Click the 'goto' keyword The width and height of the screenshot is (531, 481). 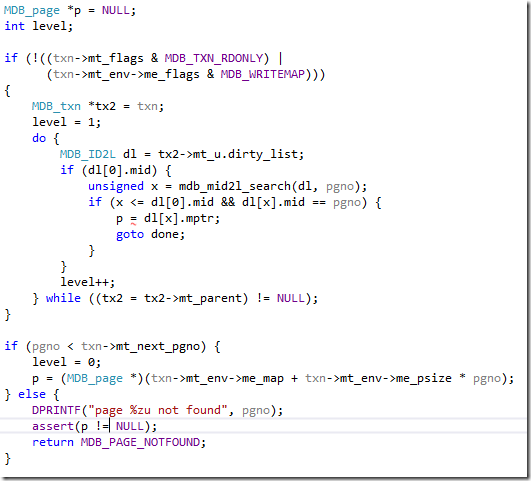click(x=130, y=234)
